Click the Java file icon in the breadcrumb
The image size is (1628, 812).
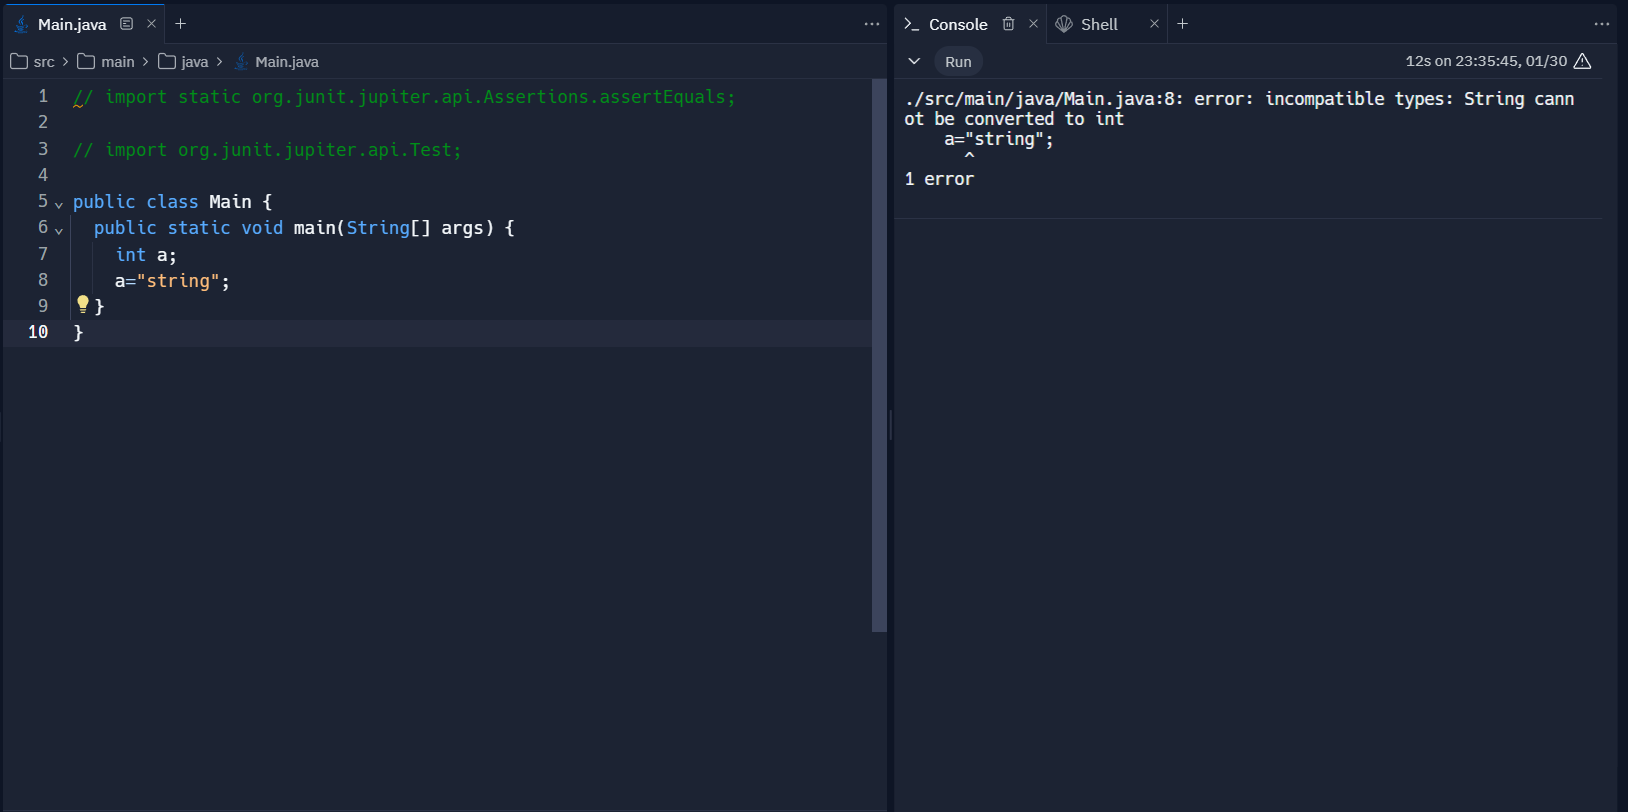point(241,62)
